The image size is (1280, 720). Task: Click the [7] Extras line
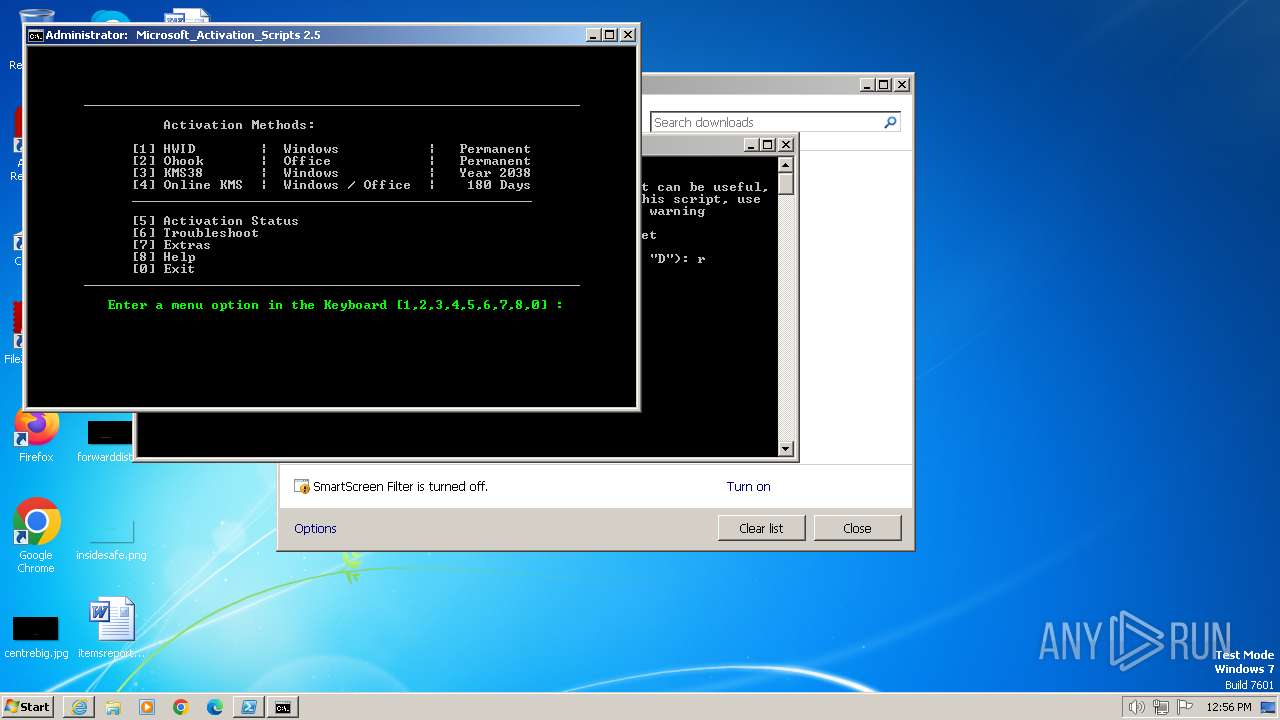[x=171, y=245]
